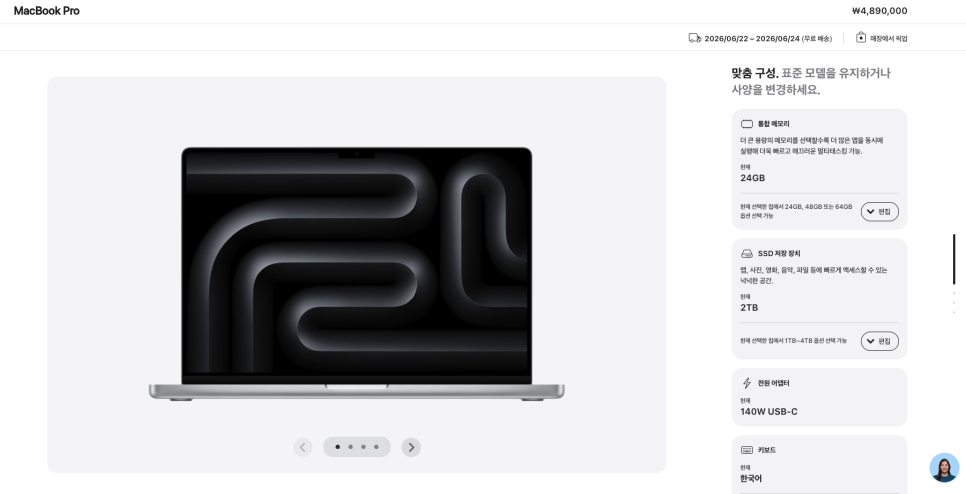The image size is (966, 494).
Task: Click the 140W USB-C adapter value
Action: (769, 411)
